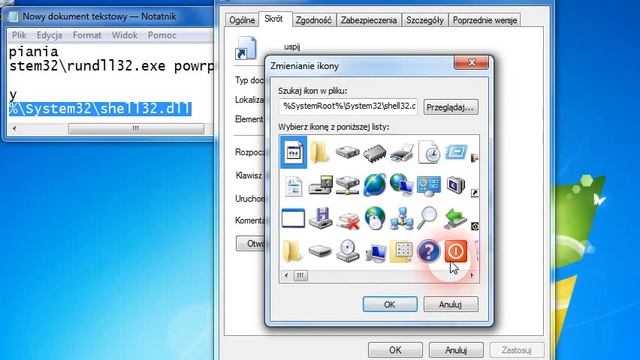This screenshot has height=360, width=640.
Task: Click the icon list horizontal scrollbar thumb
Action: [x=300, y=276]
